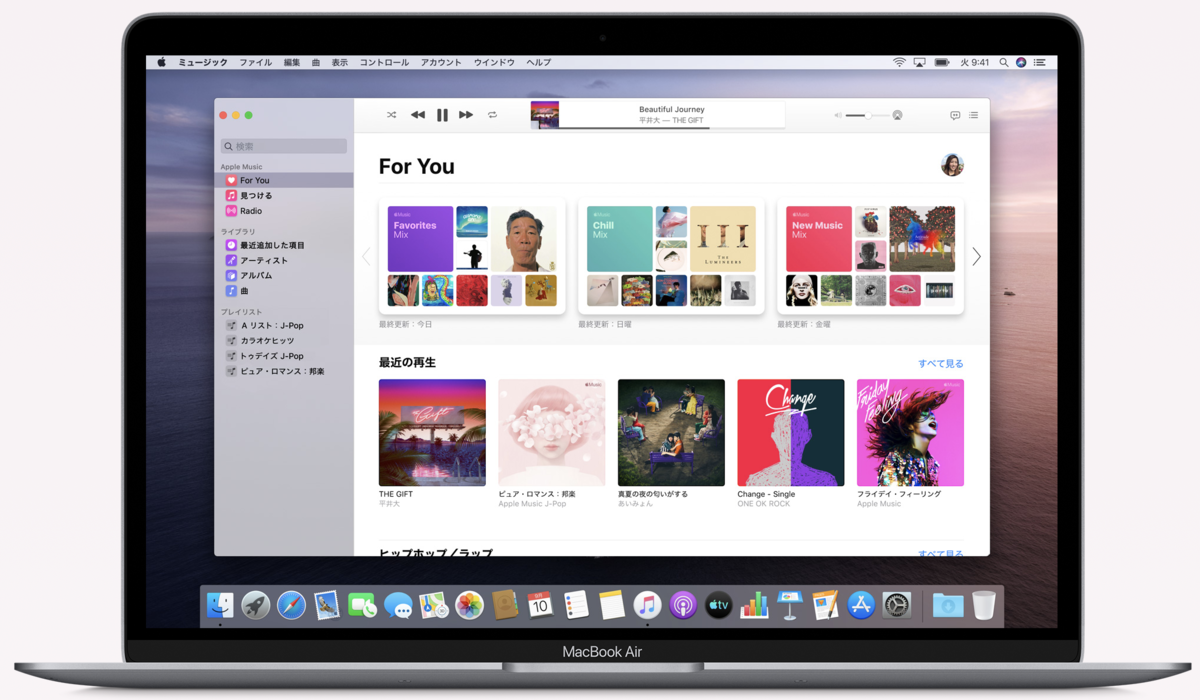
Task: Adjust the volume slider
Action: (868, 115)
